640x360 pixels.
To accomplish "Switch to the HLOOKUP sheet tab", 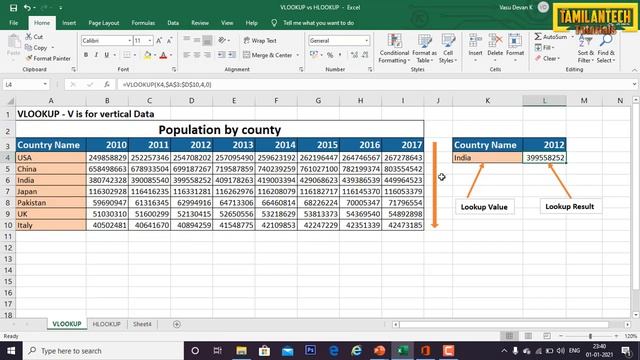I will click(106, 324).
